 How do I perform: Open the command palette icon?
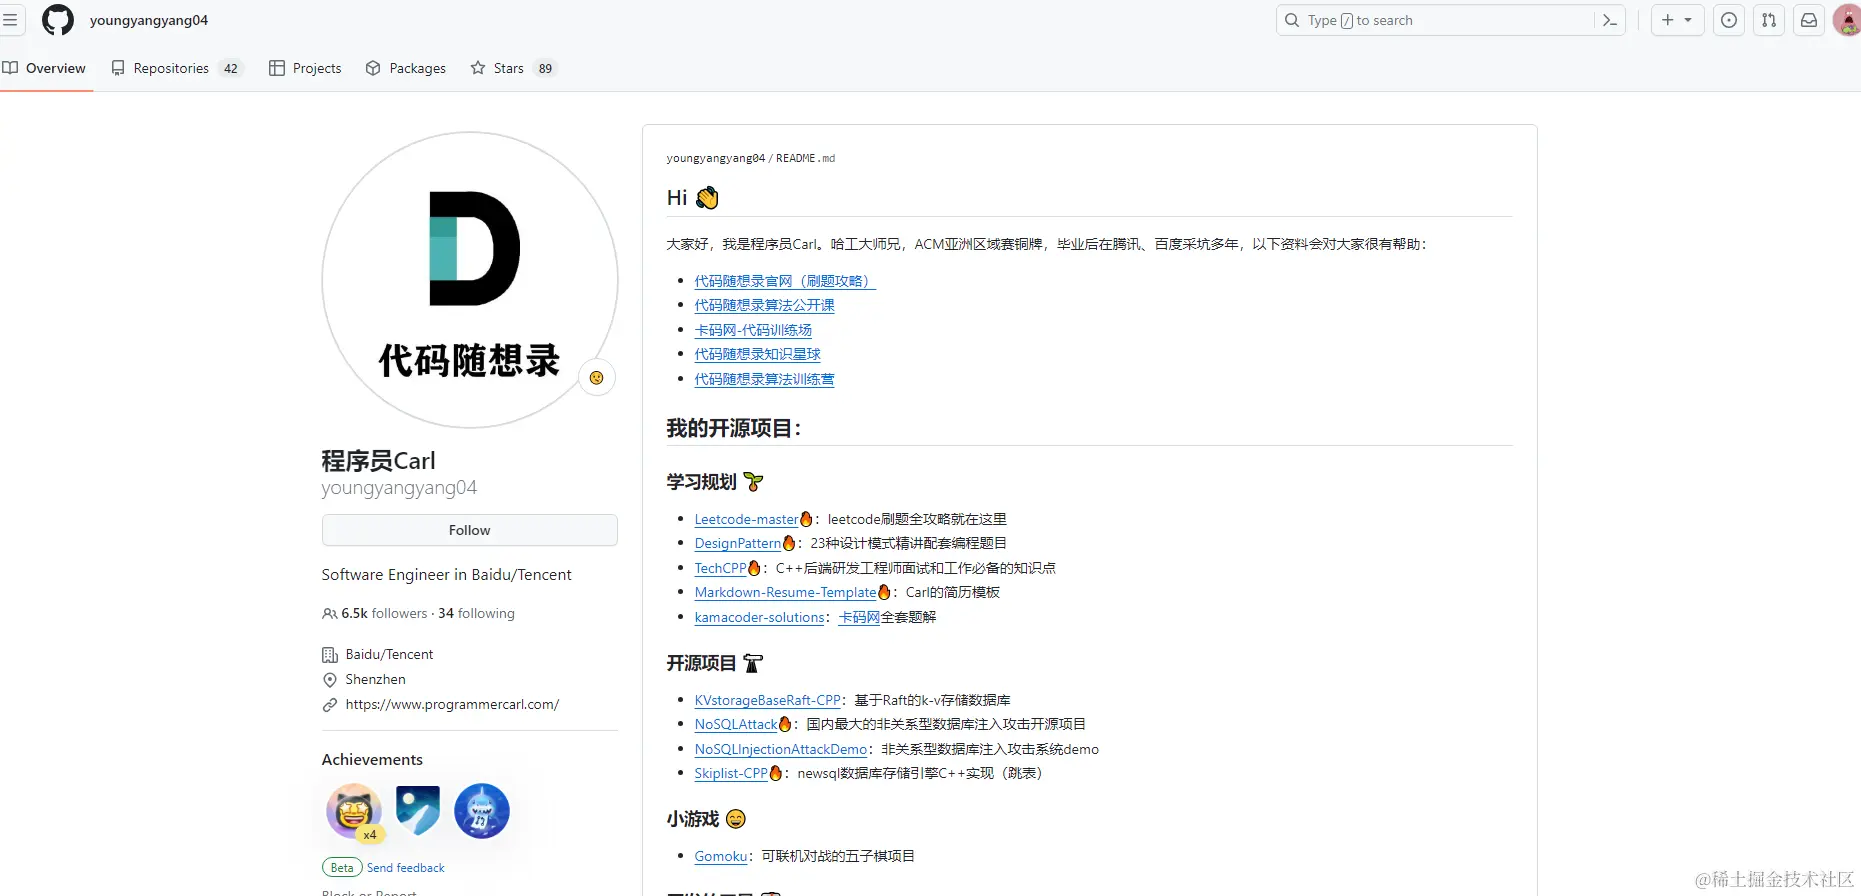point(1609,20)
